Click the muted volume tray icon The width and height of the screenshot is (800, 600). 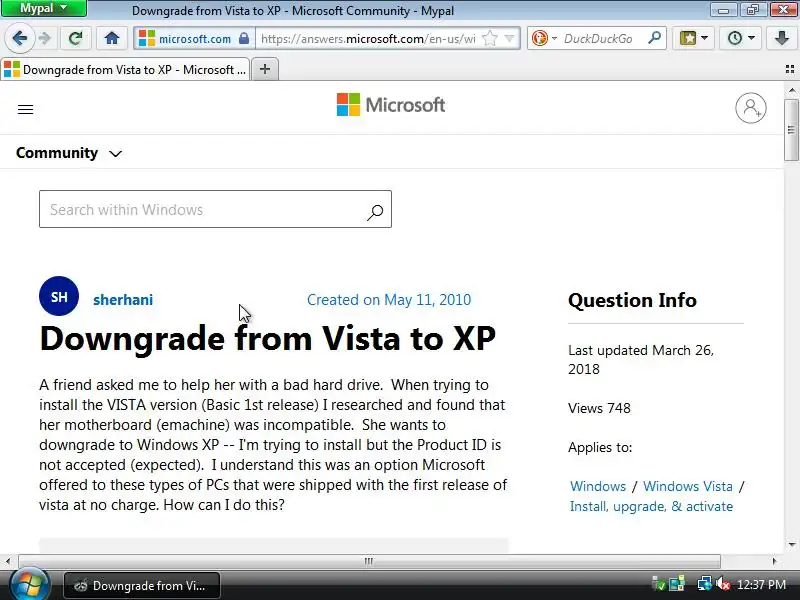coord(723,584)
